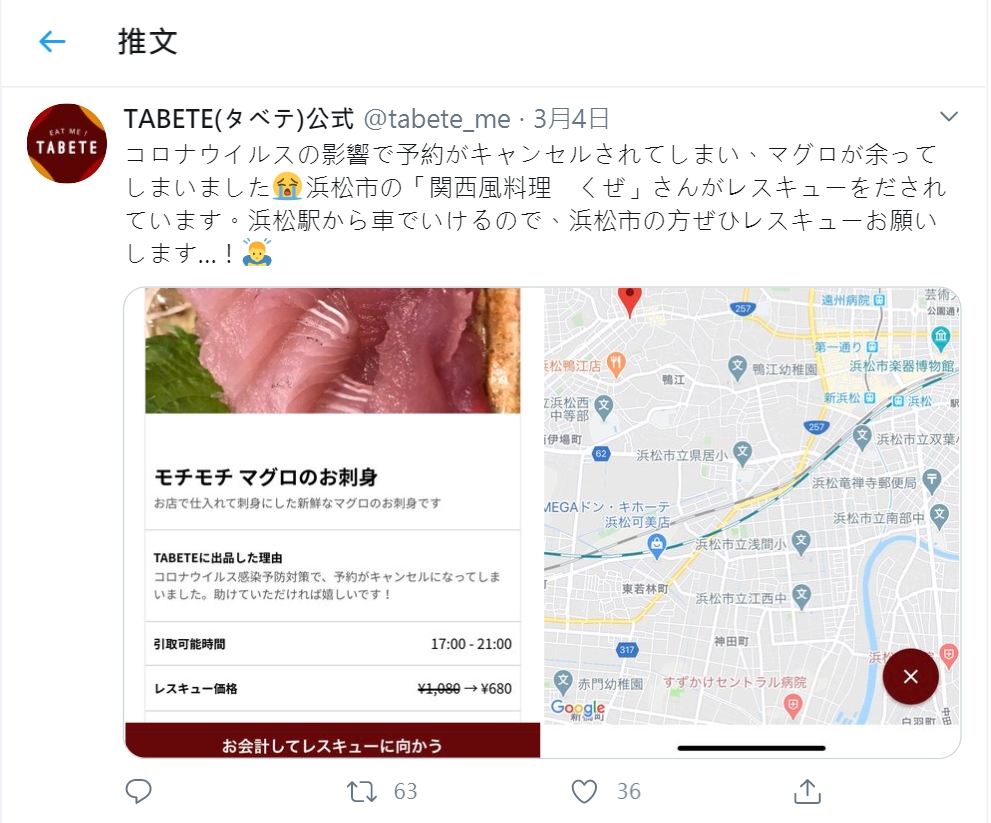Click the reply speech bubble icon
The image size is (991, 823).
point(138,791)
